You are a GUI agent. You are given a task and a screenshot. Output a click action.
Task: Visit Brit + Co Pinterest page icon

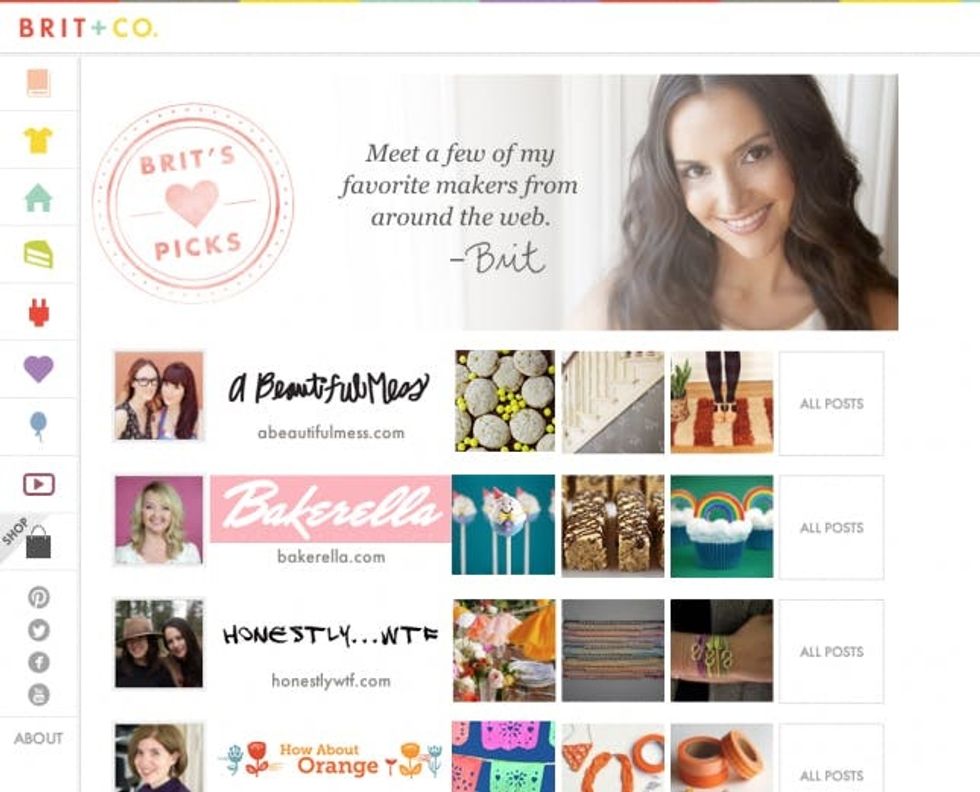pyautogui.click(x=39, y=598)
